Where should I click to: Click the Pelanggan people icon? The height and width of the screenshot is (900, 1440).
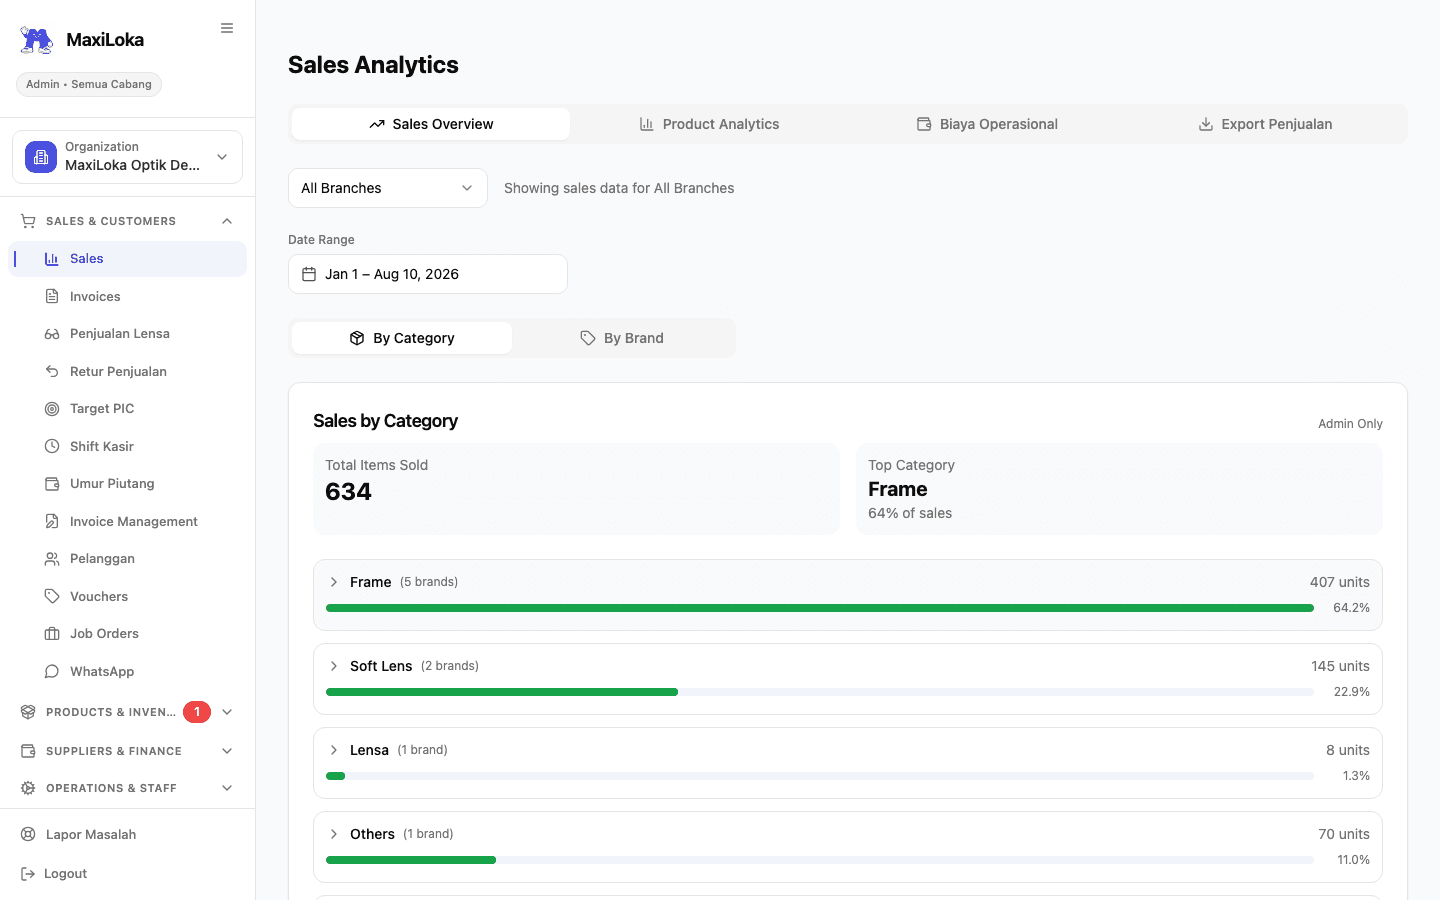[x=52, y=559]
